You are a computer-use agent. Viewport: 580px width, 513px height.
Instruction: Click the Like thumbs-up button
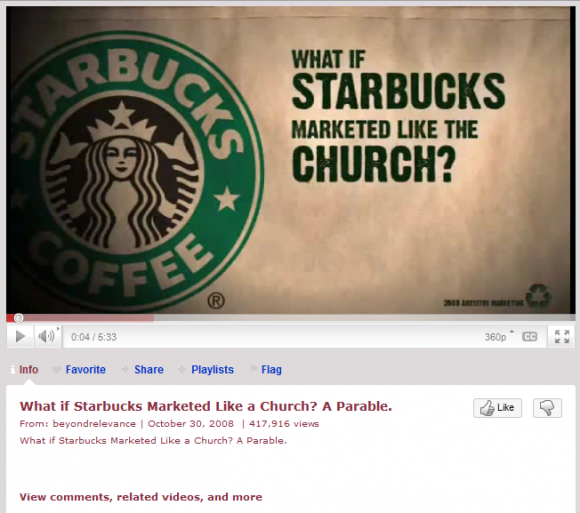(x=497, y=408)
